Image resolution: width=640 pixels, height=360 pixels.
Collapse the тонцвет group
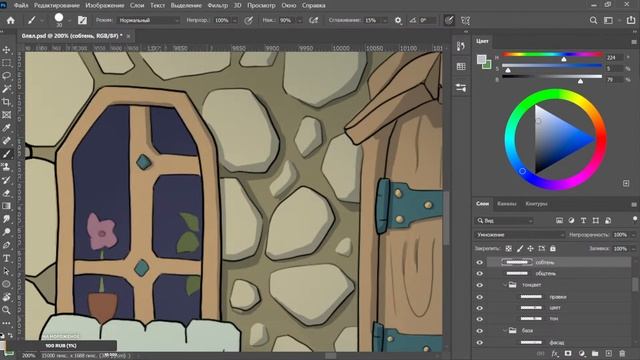pos(505,285)
